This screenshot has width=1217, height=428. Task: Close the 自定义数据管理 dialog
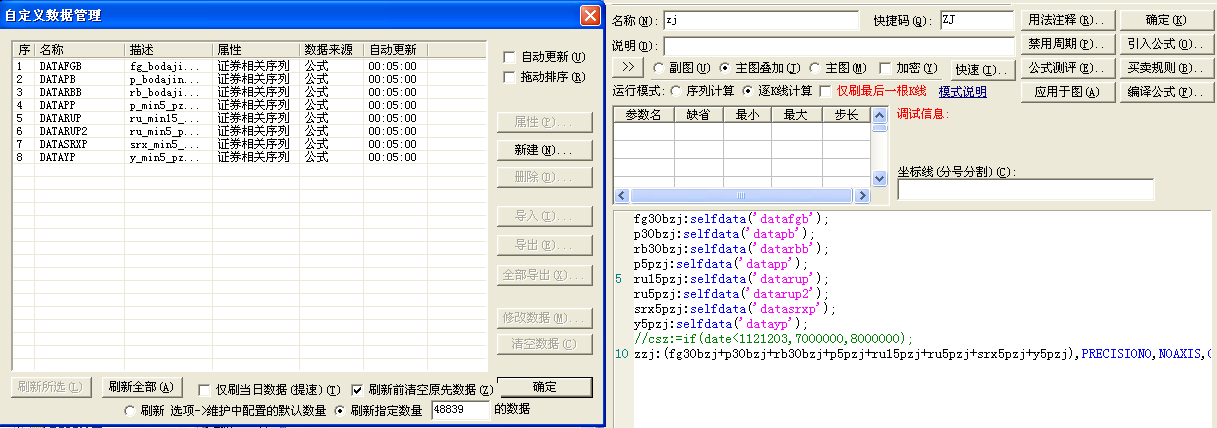(x=590, y=15)
